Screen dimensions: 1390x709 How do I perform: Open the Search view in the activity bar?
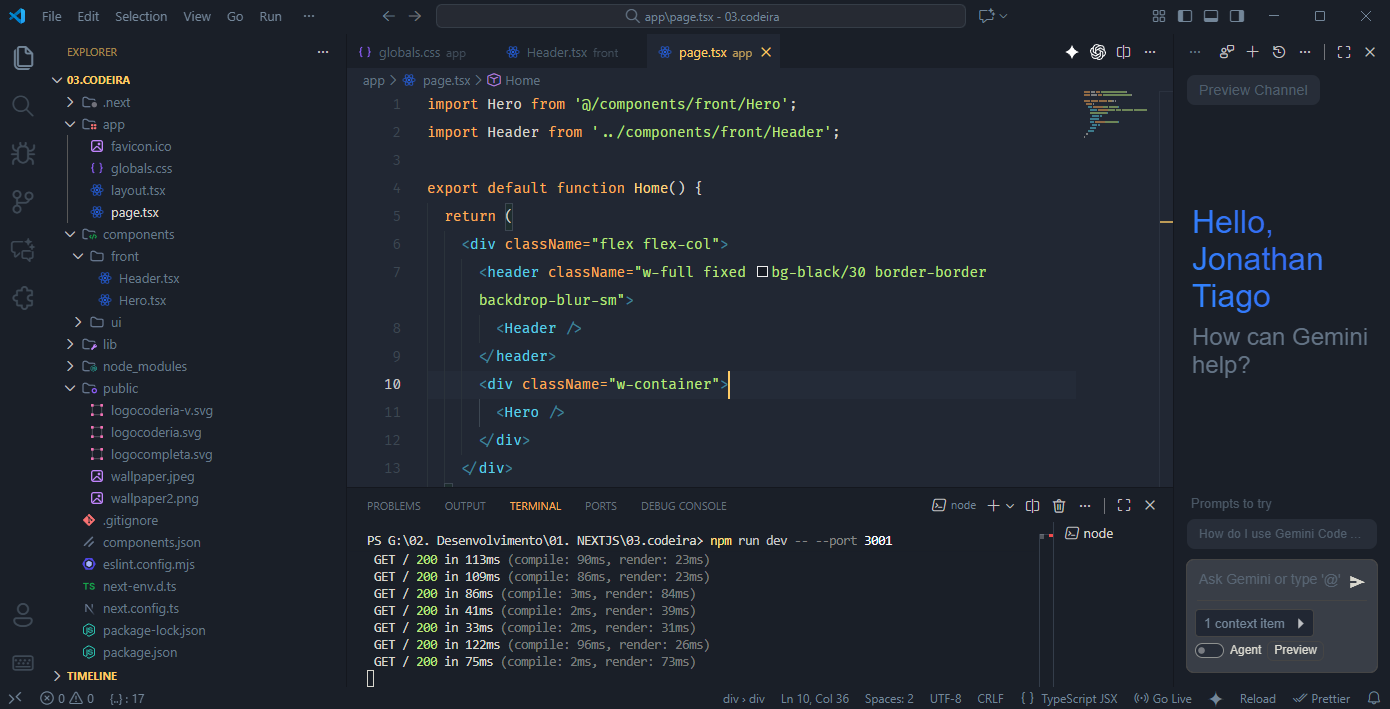pos(23,105)
